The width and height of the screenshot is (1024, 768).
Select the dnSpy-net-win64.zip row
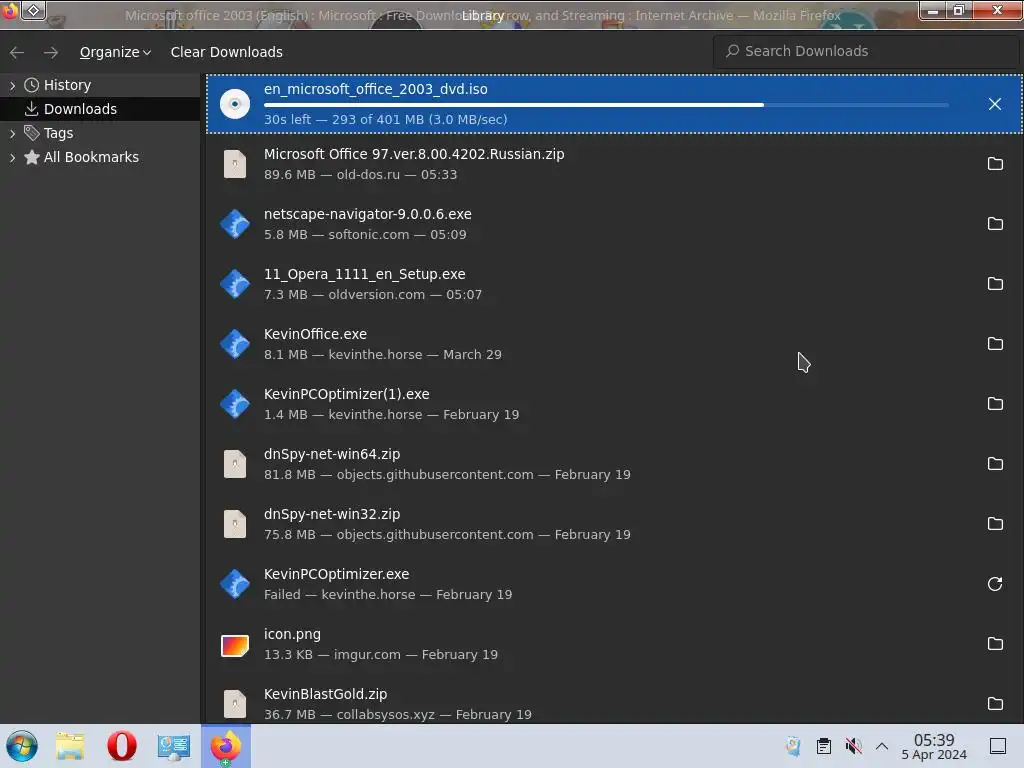click(615, 464)
